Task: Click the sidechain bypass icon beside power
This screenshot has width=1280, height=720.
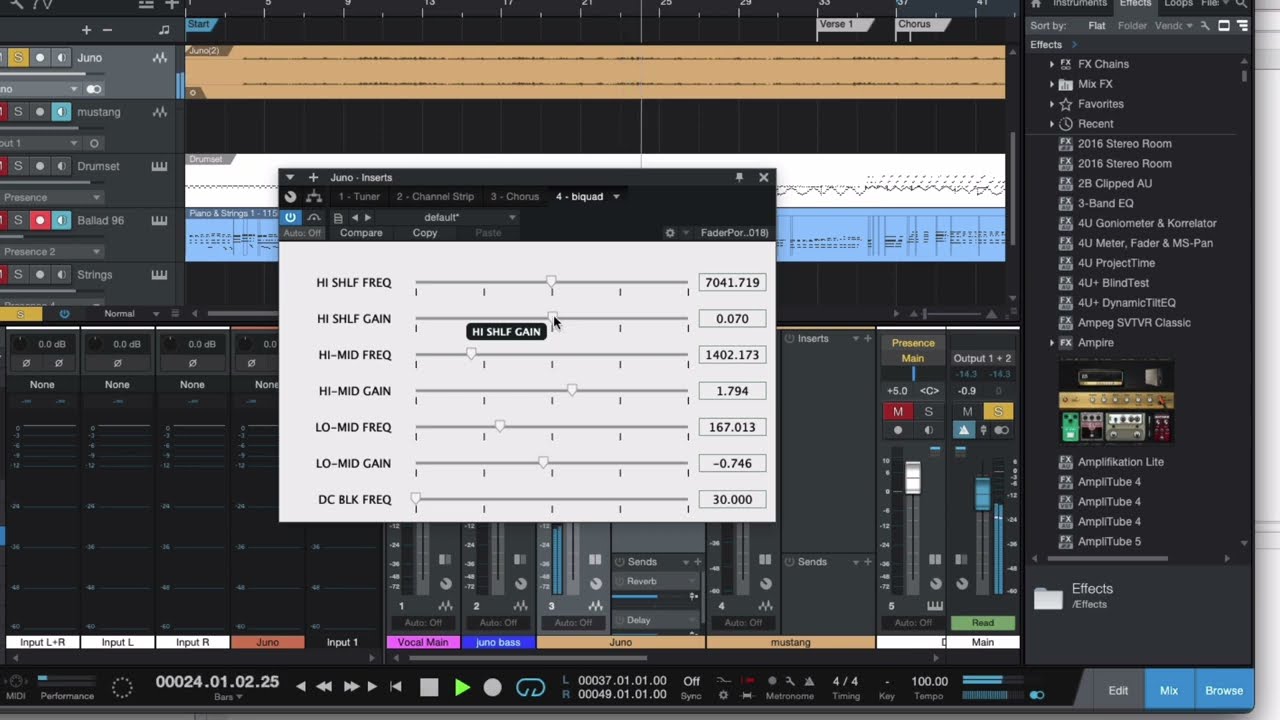Action: (314, 217)
